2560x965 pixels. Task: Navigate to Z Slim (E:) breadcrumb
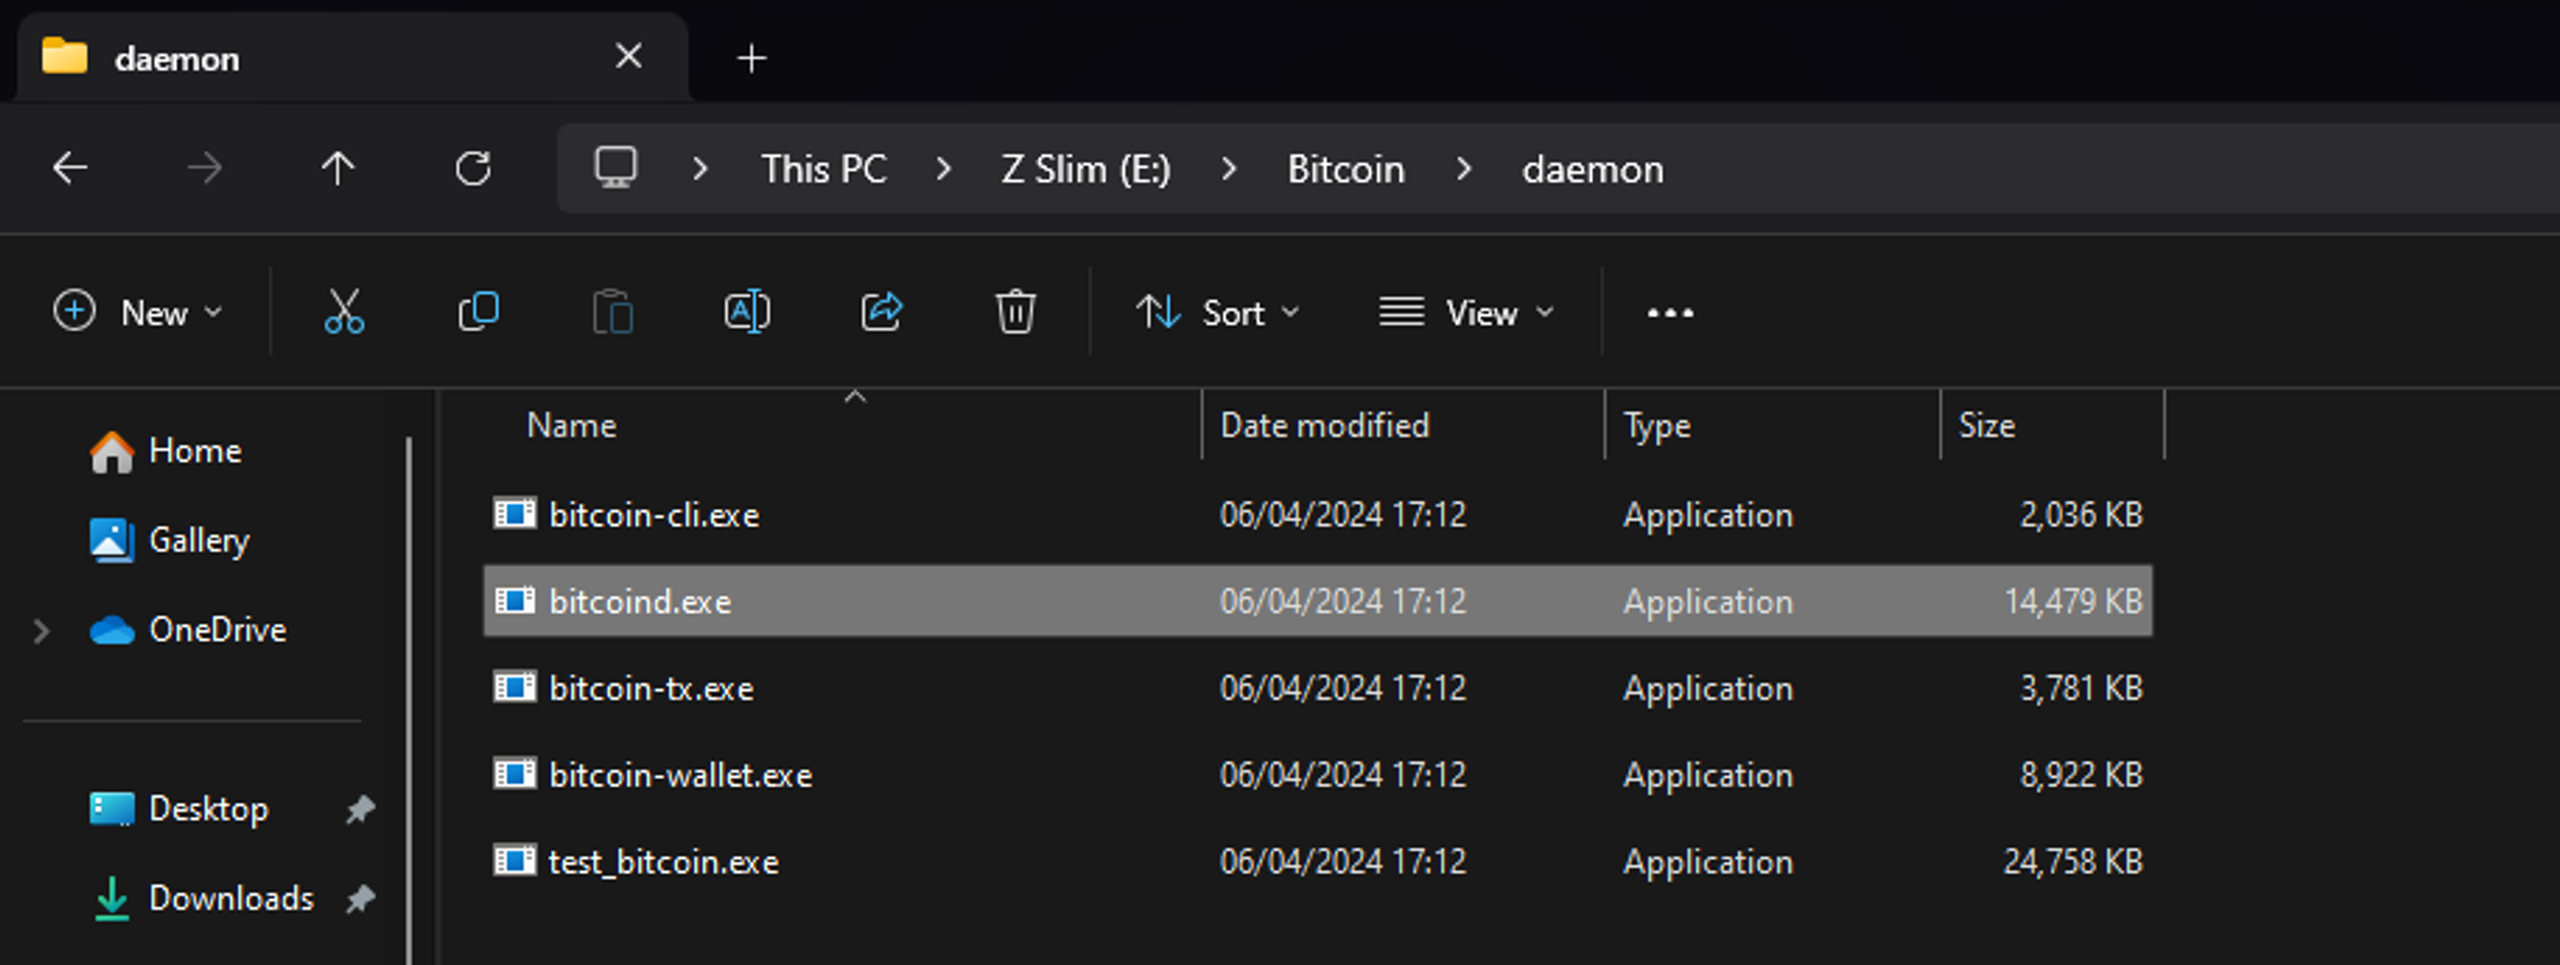(x=1086, y=169)
